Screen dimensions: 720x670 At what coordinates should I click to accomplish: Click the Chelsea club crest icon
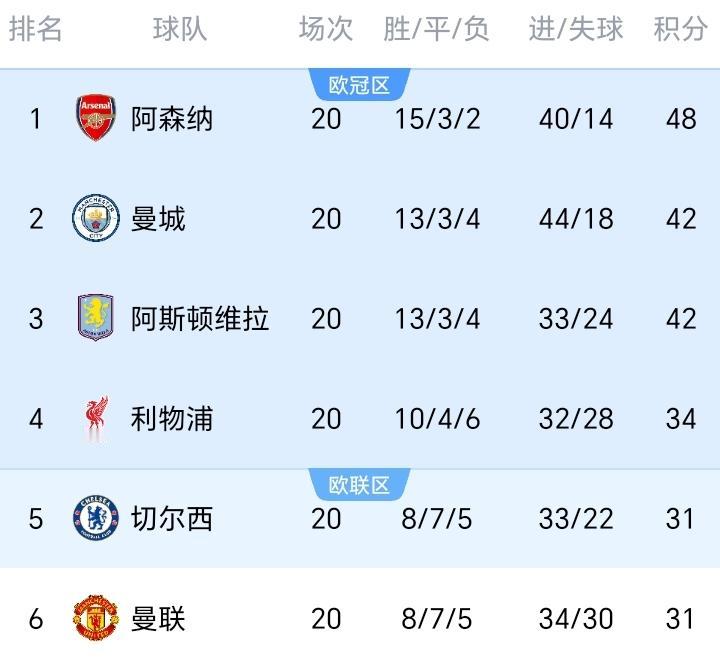click(96, 519)
